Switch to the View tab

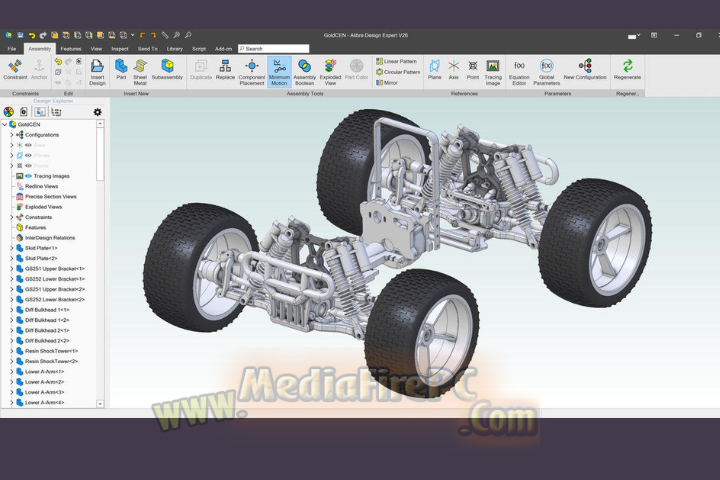[96, 49]
